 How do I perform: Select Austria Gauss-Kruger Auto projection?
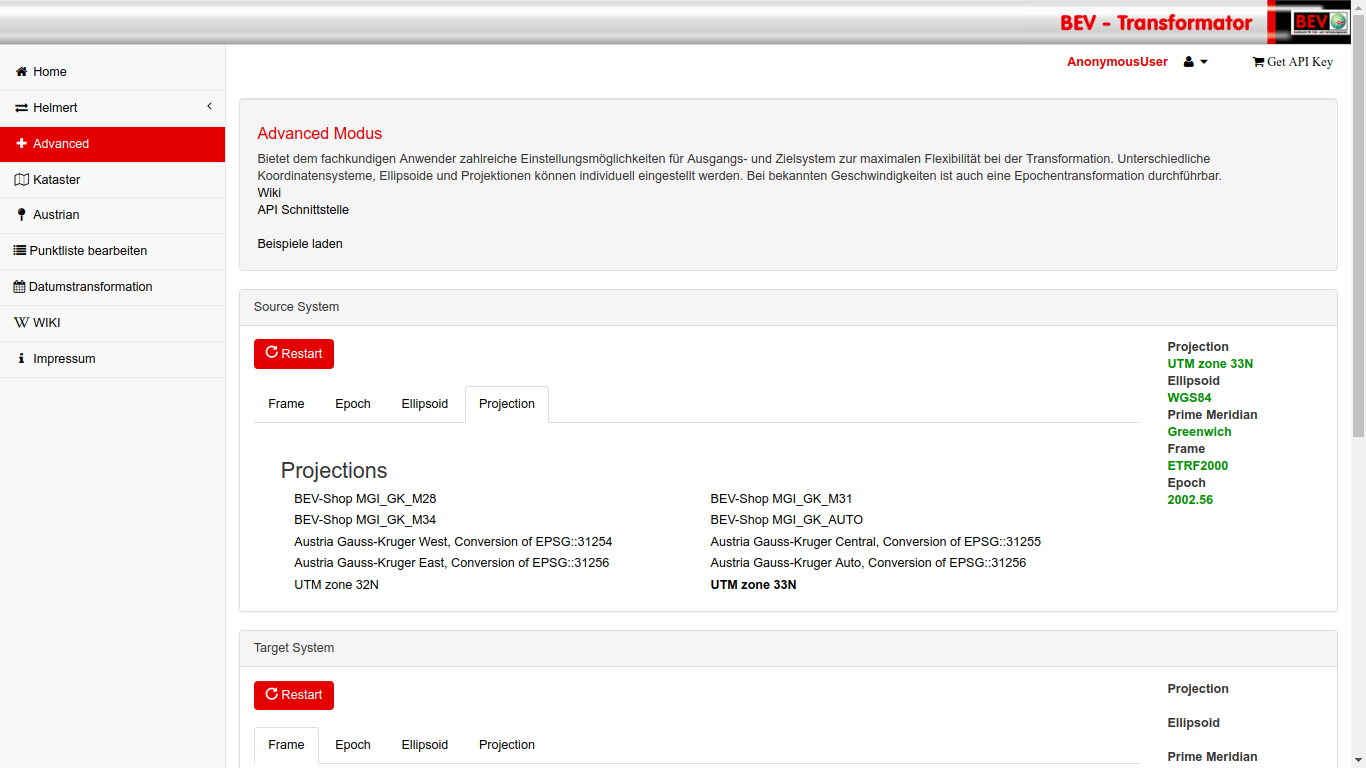click(868, 563)
